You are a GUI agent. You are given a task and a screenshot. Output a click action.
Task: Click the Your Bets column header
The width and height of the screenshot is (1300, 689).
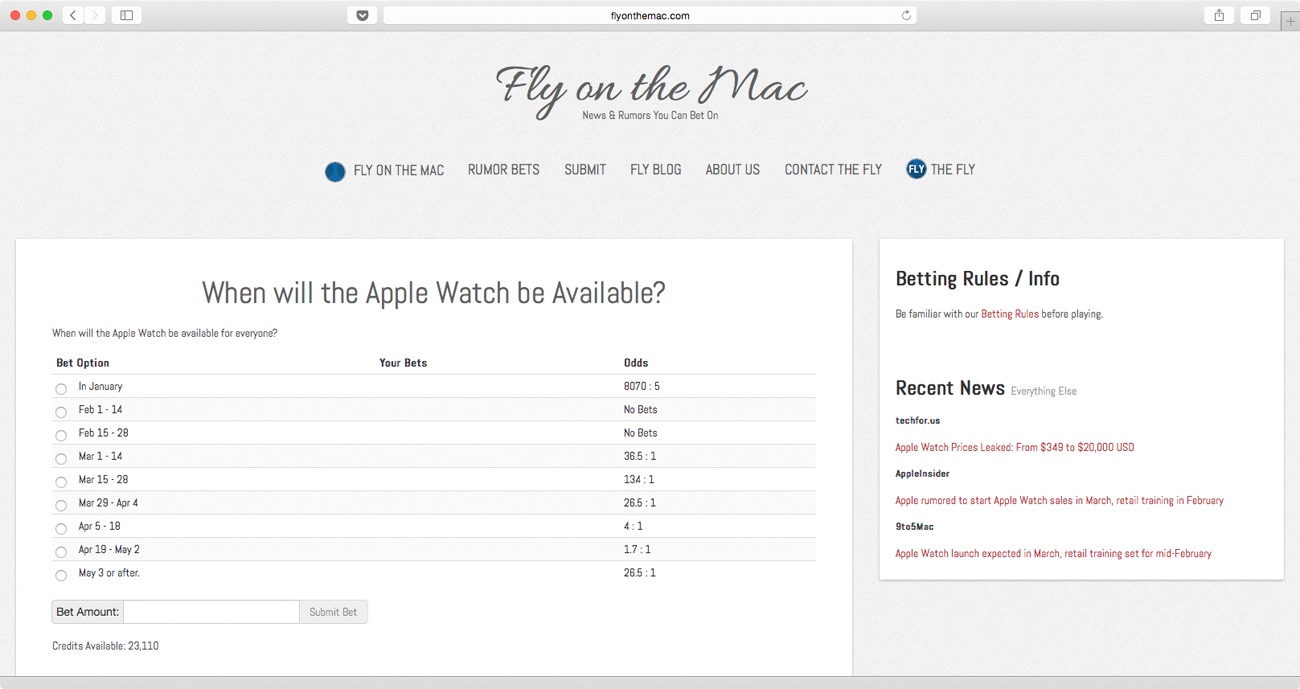[x=403, y=363]
